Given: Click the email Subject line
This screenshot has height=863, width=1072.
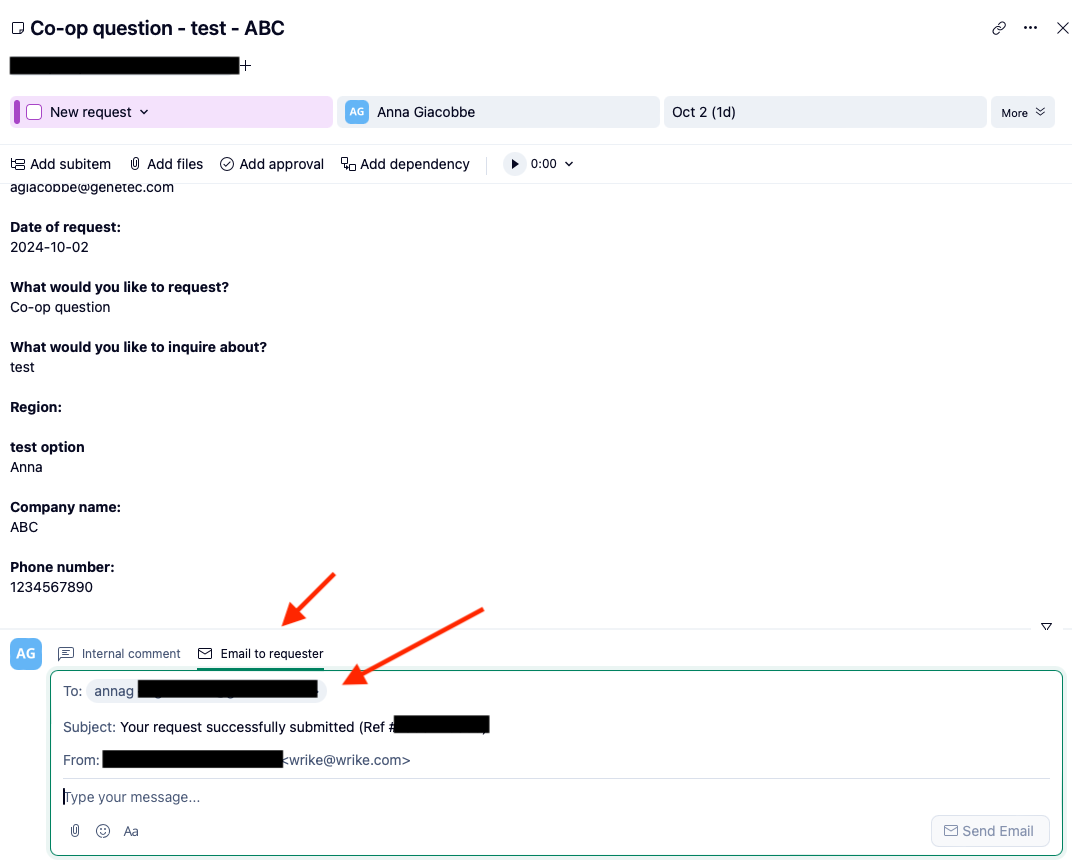Looking at the screenshot, I should pyautogui.click(x=276, y=727).
